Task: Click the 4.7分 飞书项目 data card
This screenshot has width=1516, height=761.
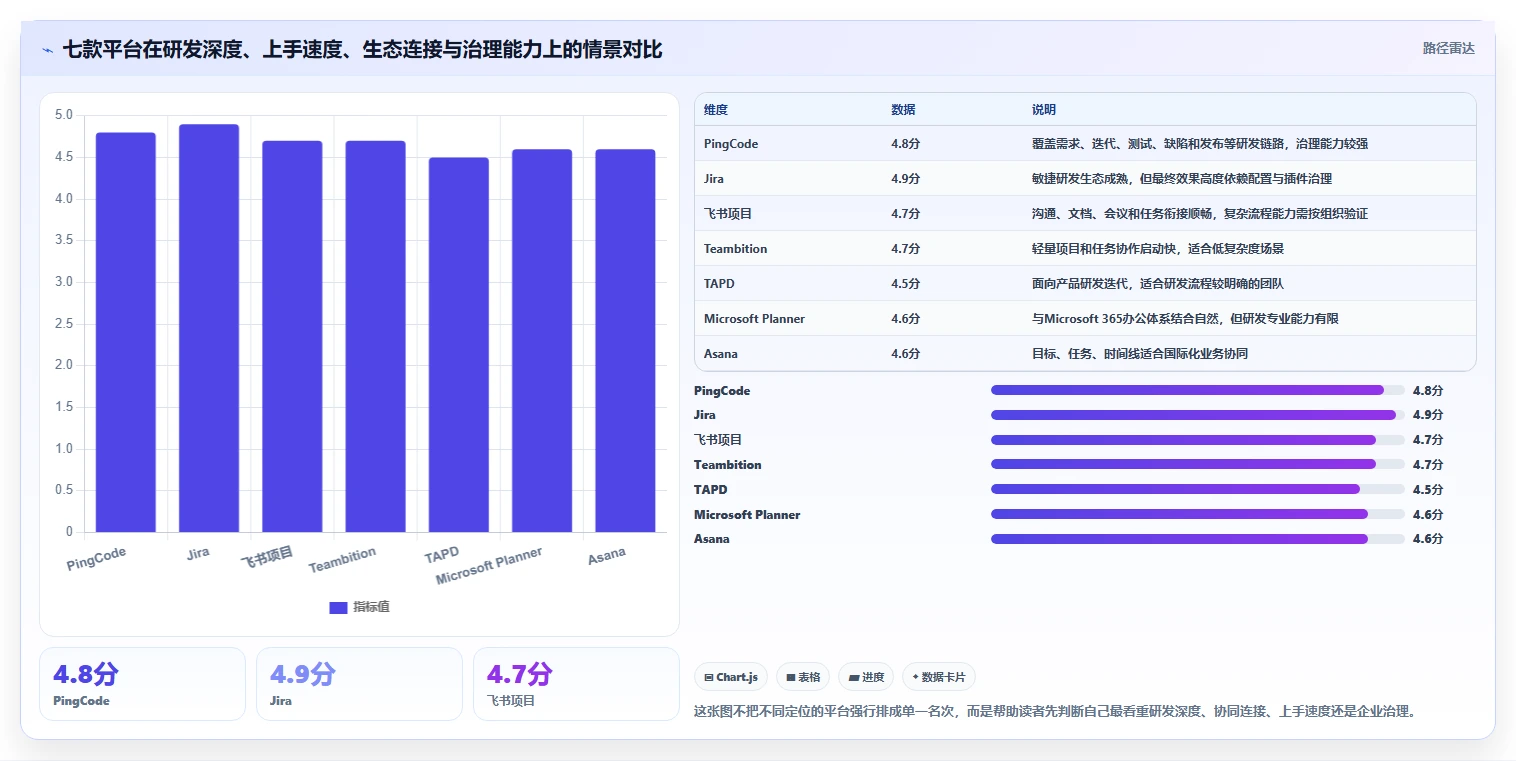Action: click(x=576, y=684)
